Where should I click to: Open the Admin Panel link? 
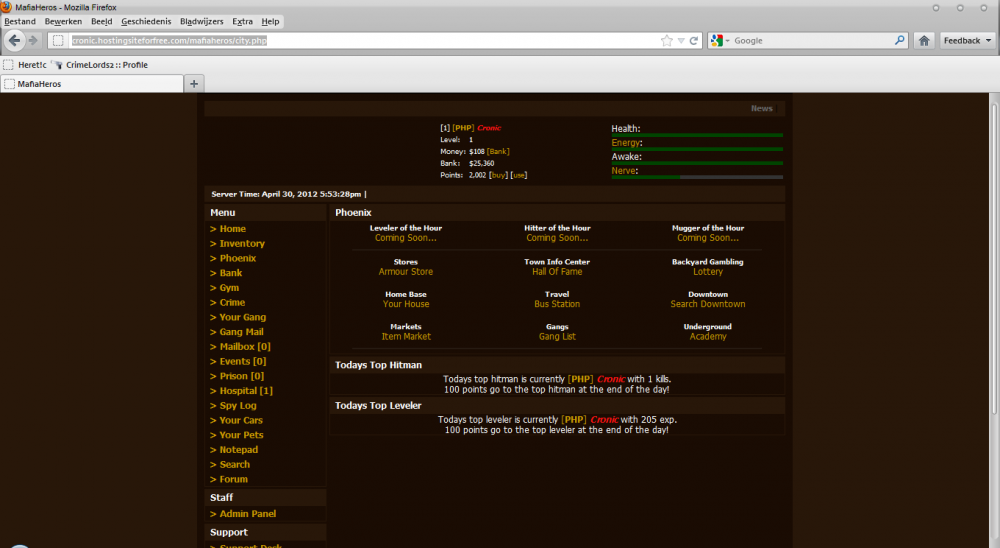pyautogui.click(x=247, y=514)
